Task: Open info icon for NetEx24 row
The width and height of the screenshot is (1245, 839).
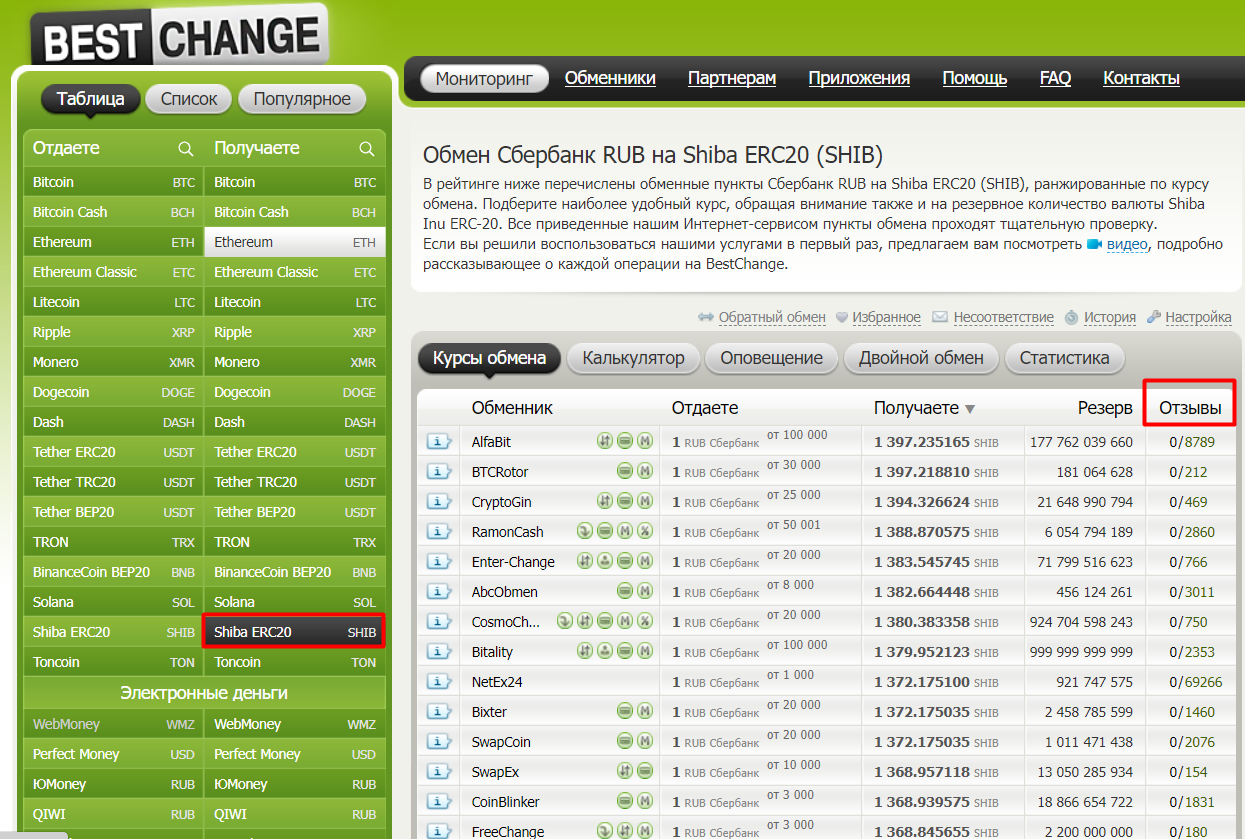Action: click(439, 682)
